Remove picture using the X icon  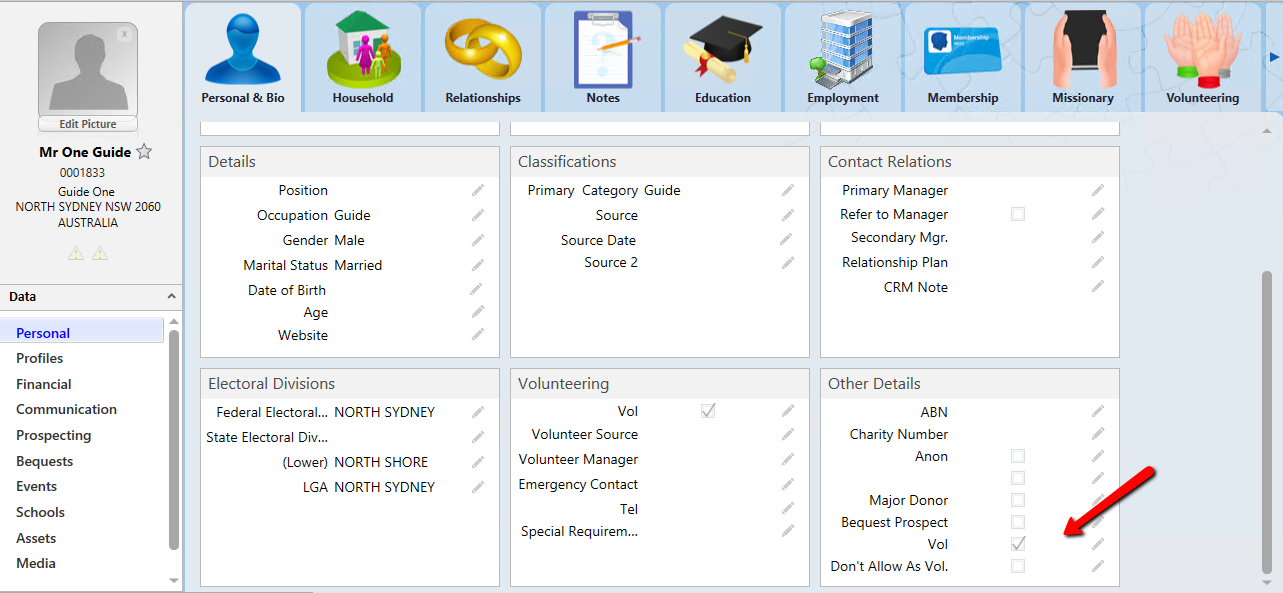(x=124, y=34)
